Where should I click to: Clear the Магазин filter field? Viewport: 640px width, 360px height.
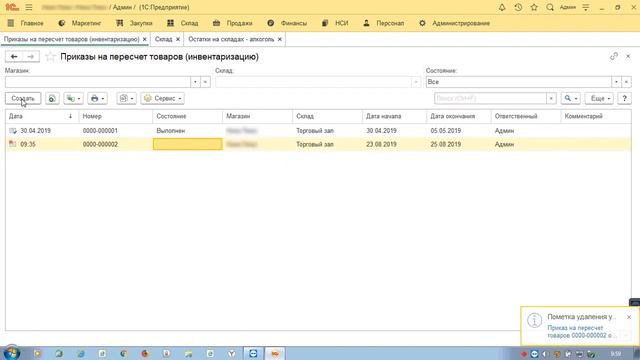tap(205, 82)
